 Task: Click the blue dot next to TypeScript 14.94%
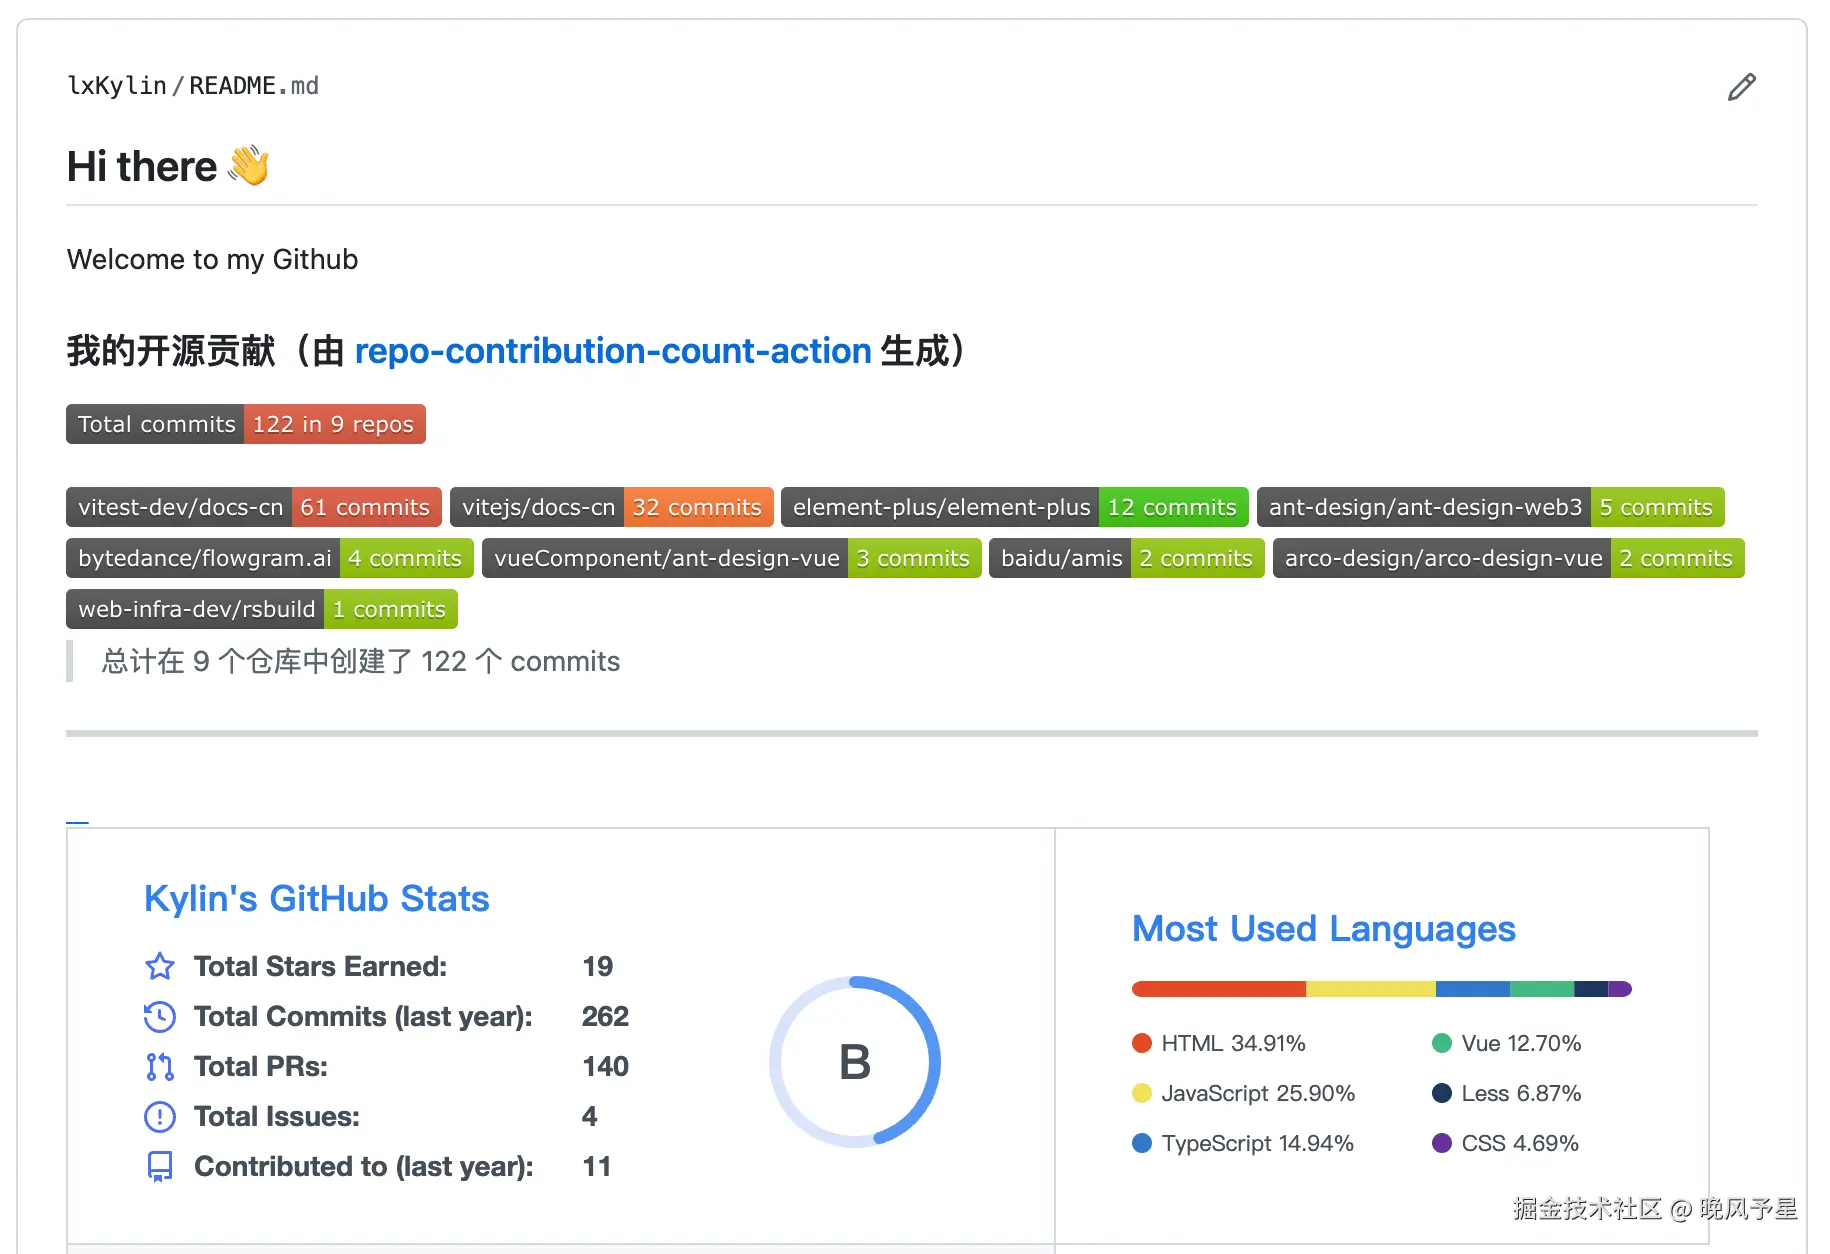[1142, 1143]
